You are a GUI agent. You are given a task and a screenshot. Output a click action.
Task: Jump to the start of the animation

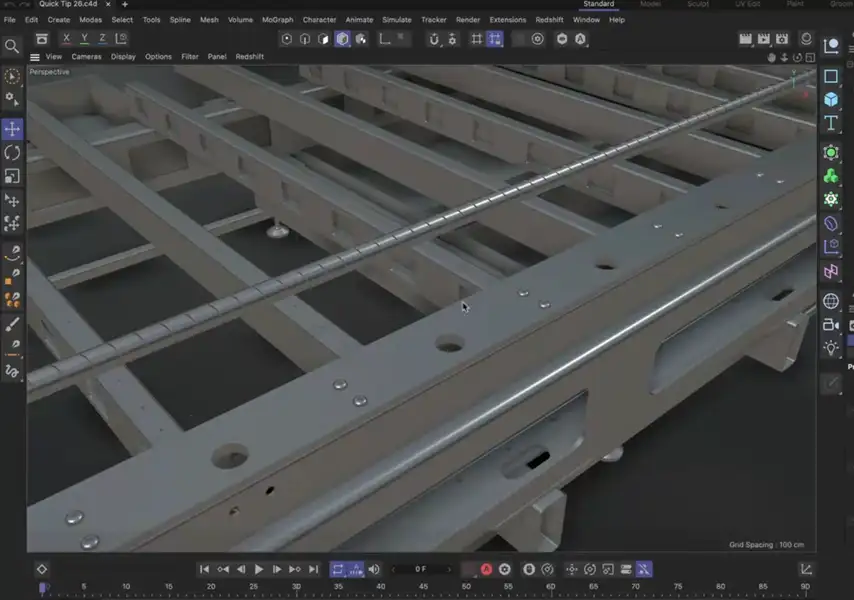204,569
